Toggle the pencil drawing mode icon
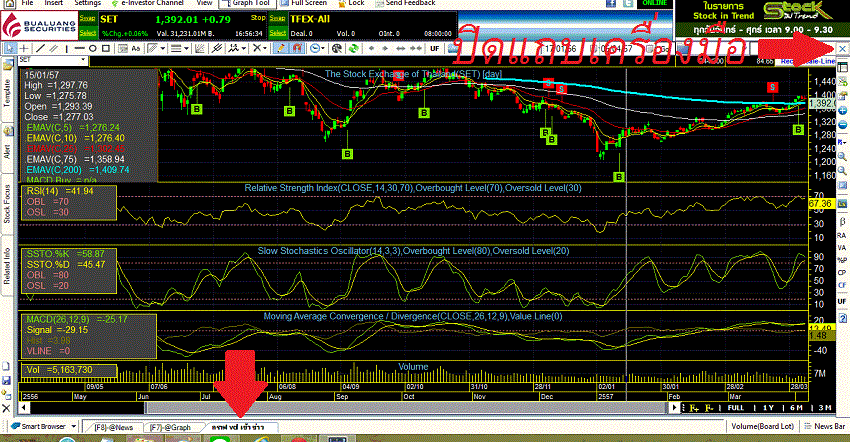The width and height of the screenshot is (850, 442). (x=280, y=49)
